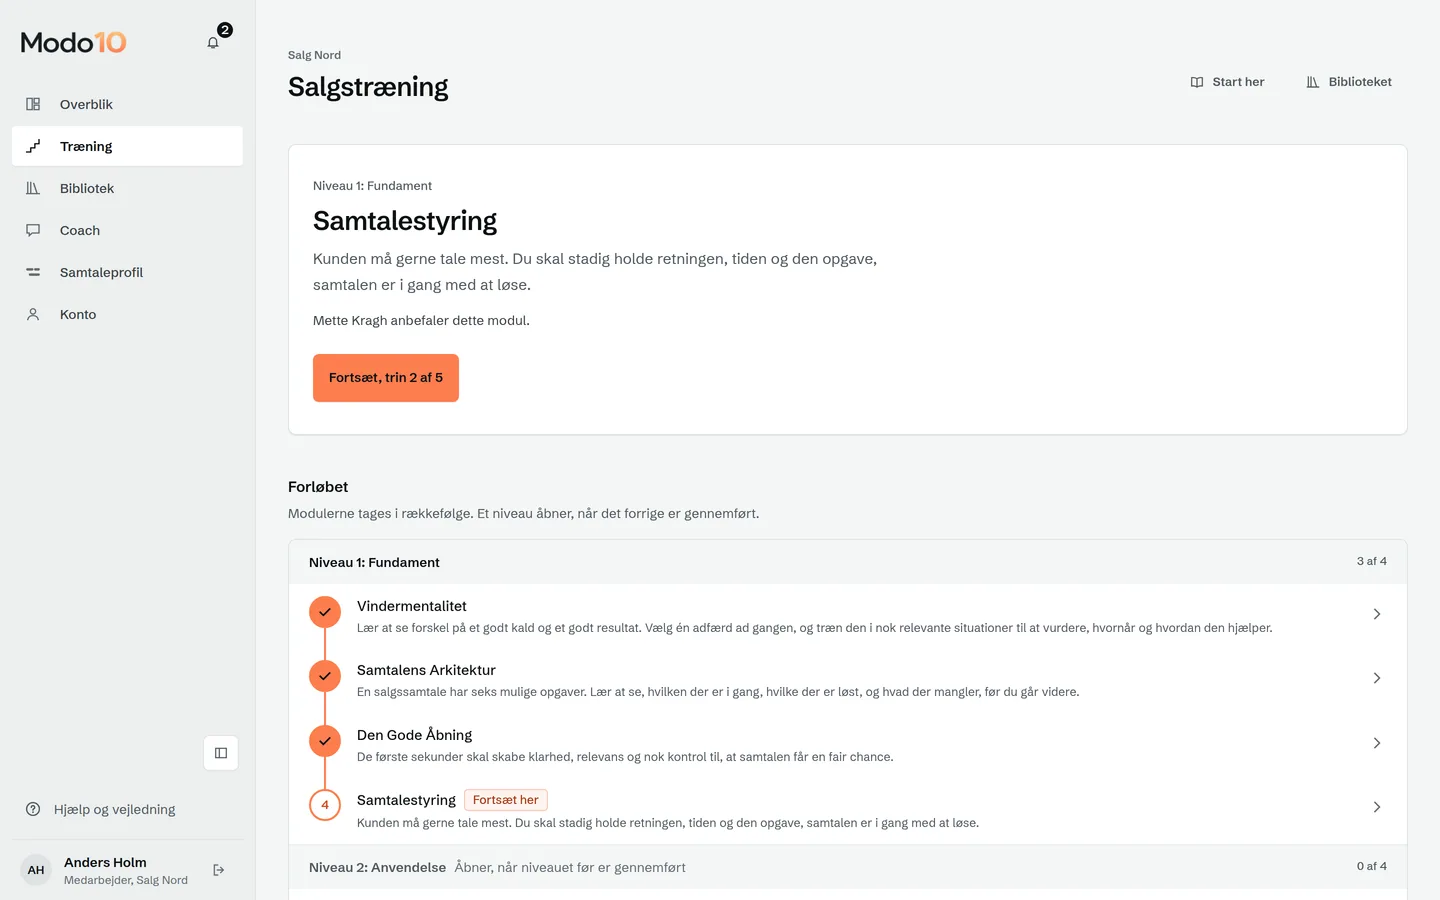
Task: Click the Konto person icon
Action: [33, 314]
